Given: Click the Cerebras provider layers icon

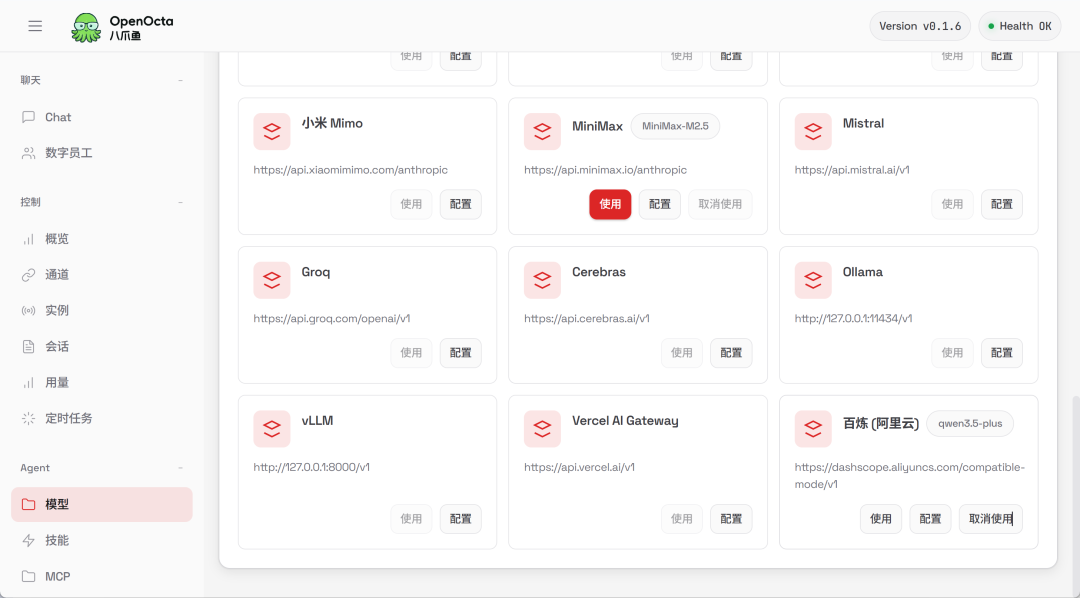Looking at the screenshot, I should (x=543, y=280).
